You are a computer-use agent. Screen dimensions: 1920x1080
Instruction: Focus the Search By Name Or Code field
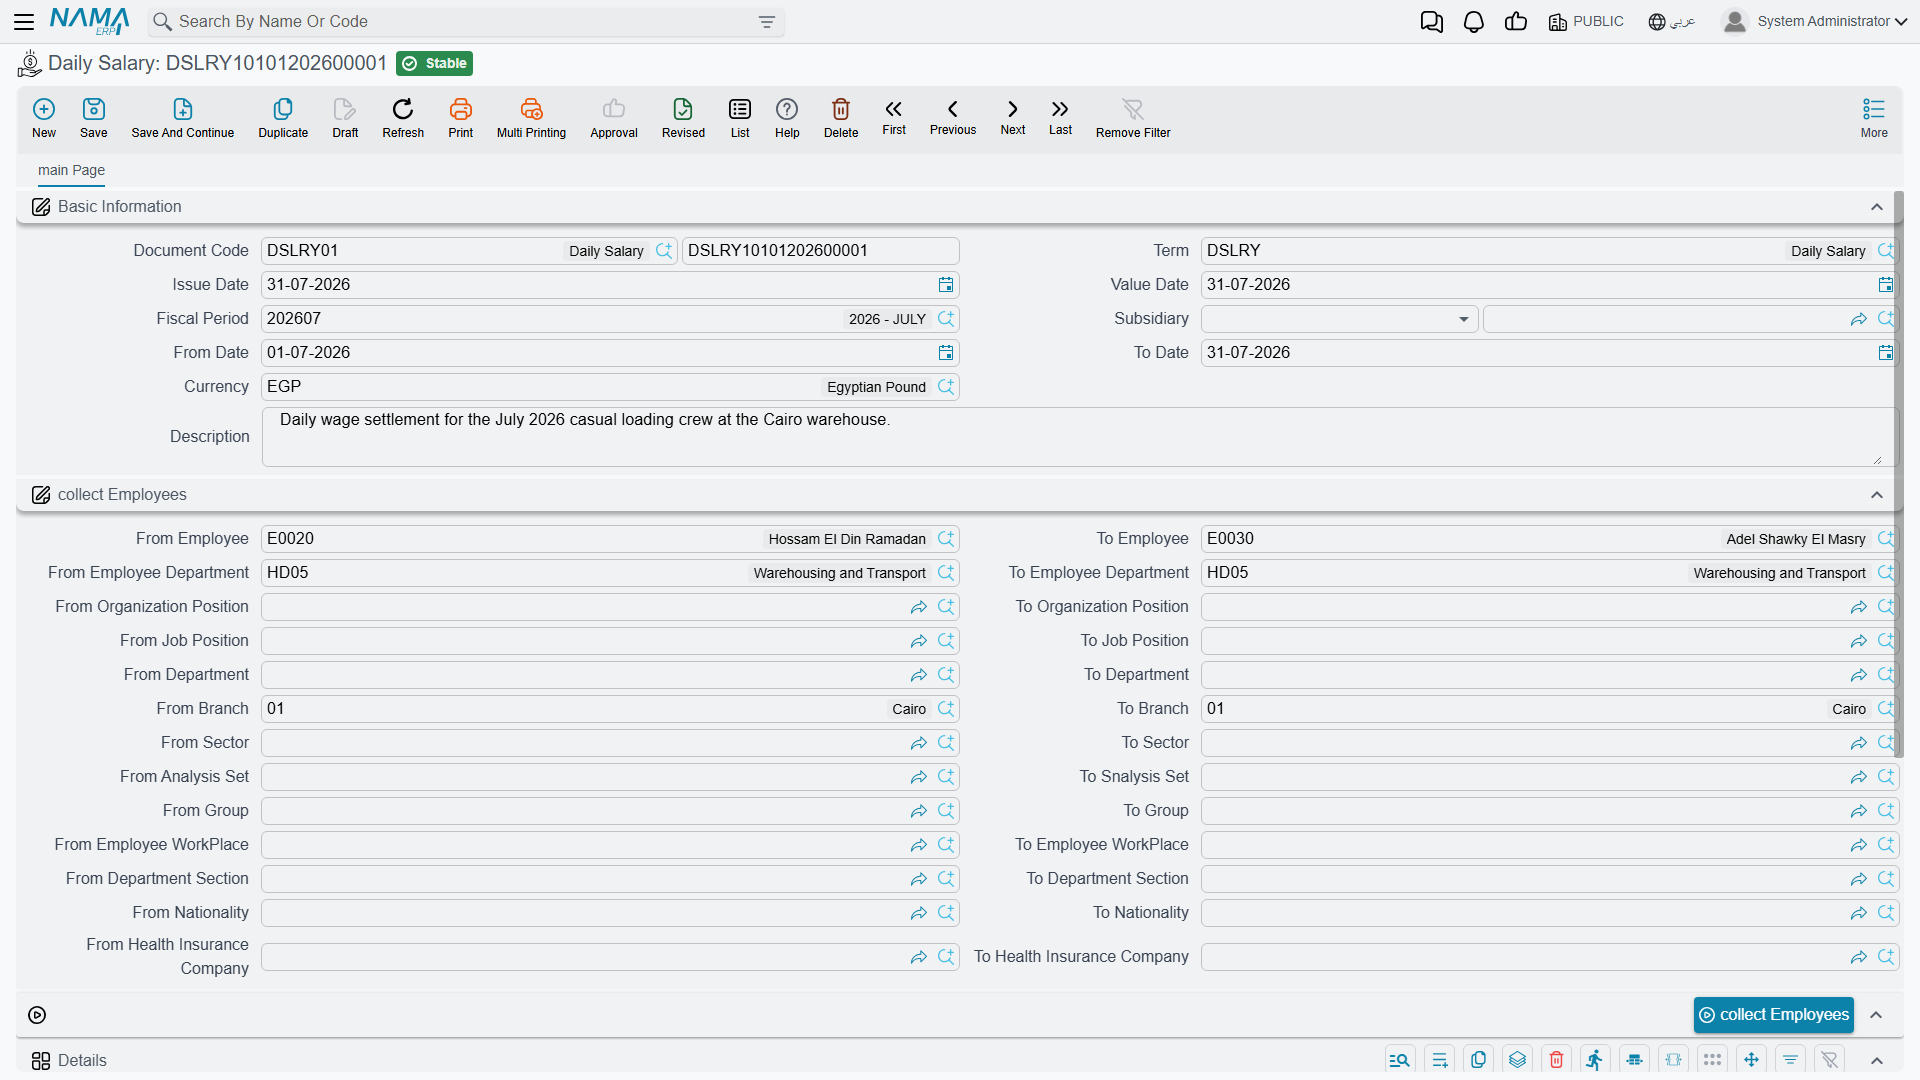(465, 22)
